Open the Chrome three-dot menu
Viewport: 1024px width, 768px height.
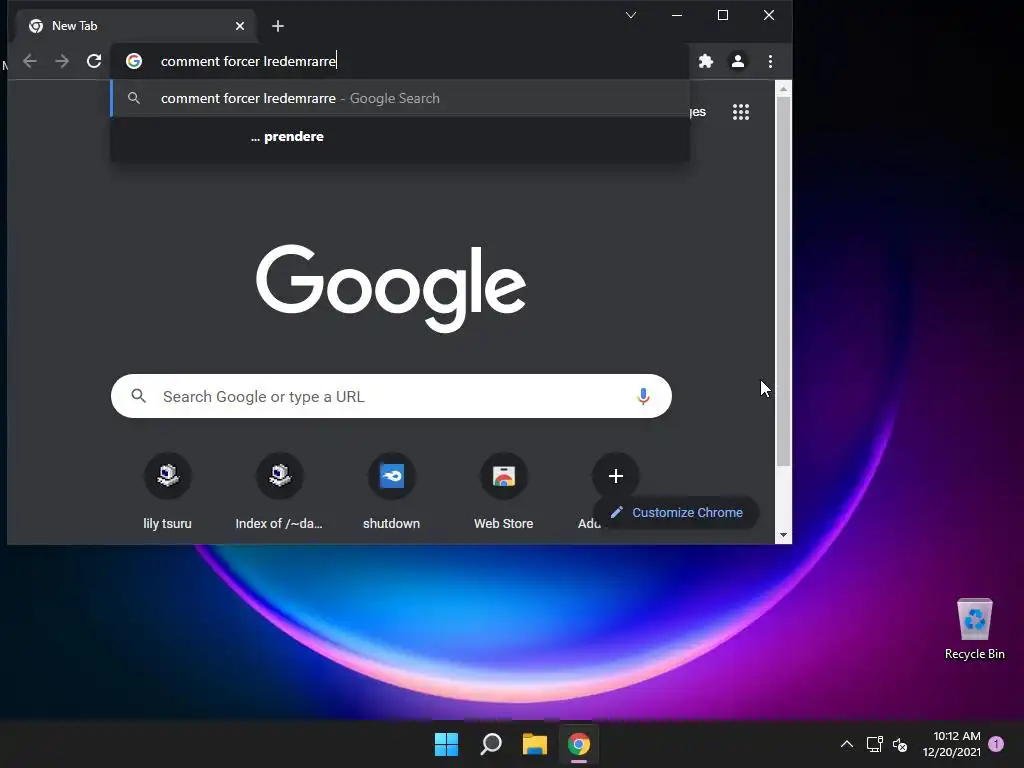(771, 61)
